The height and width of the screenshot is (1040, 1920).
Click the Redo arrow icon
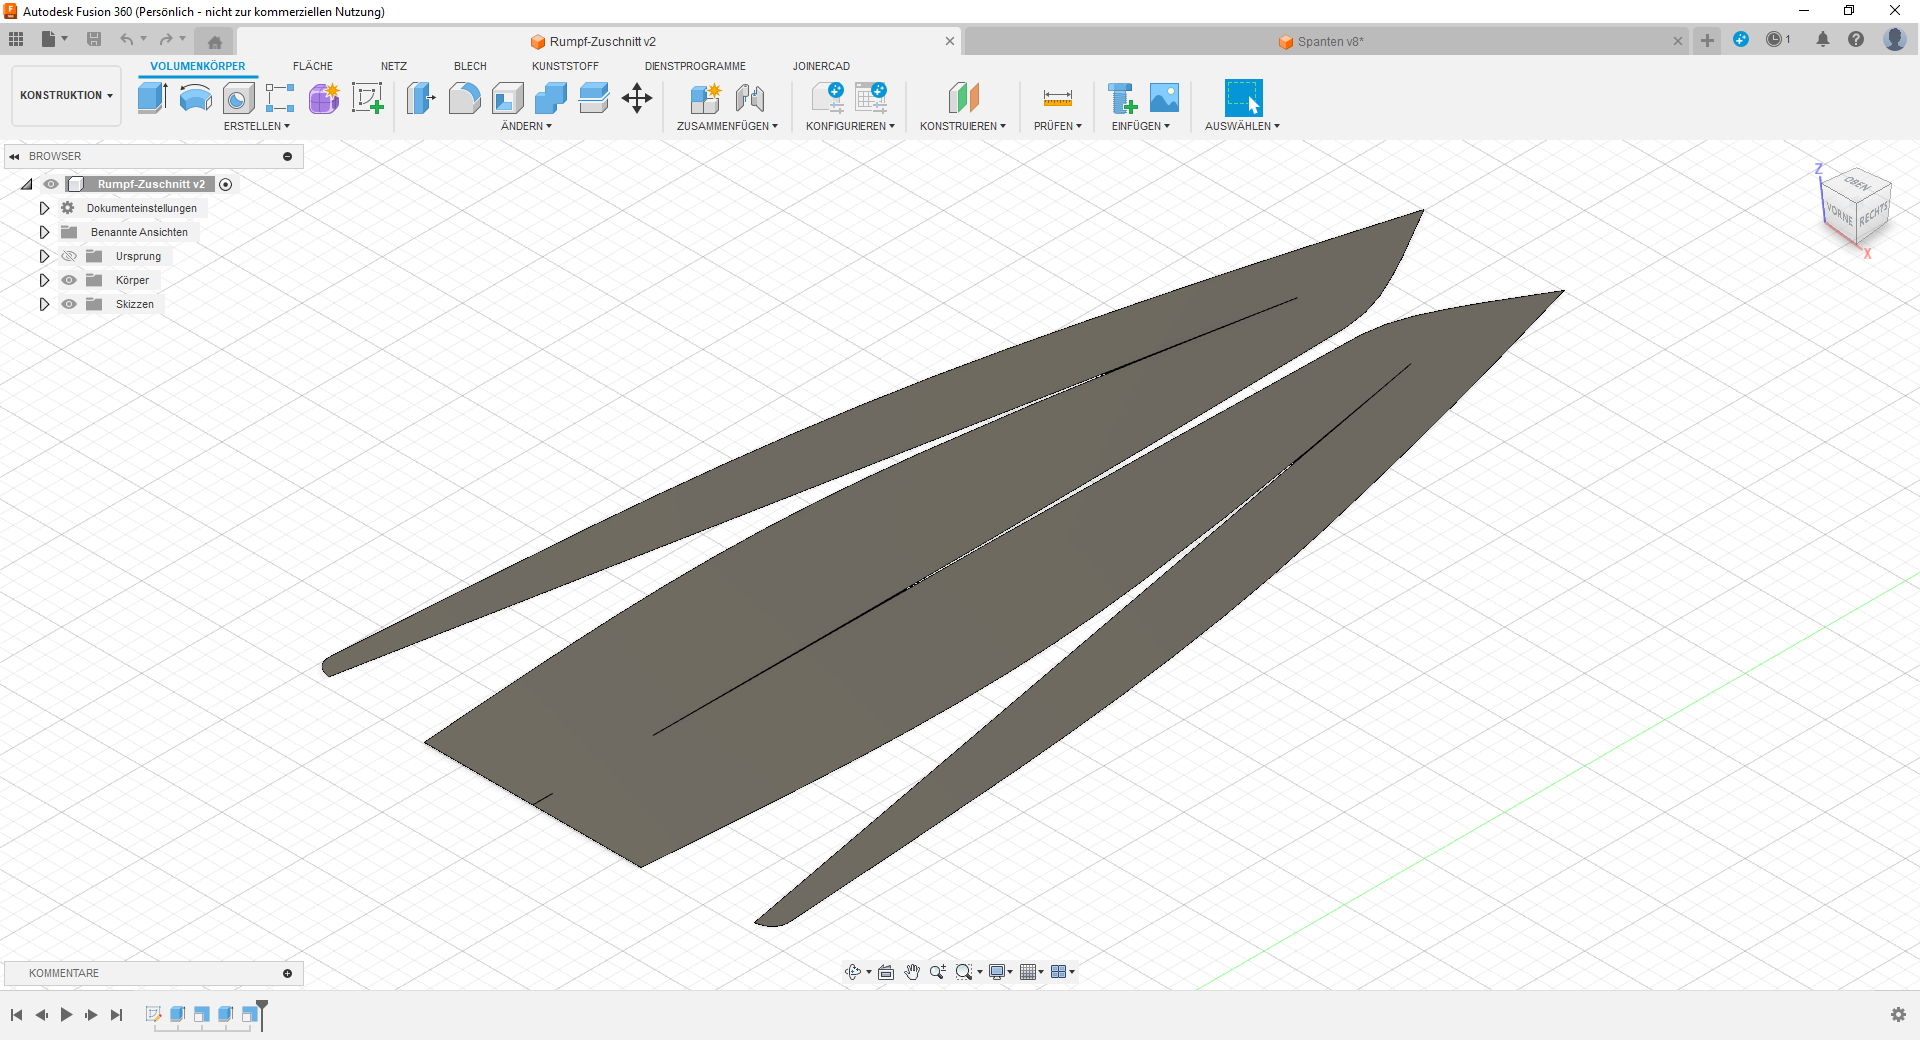pos(166,39)
